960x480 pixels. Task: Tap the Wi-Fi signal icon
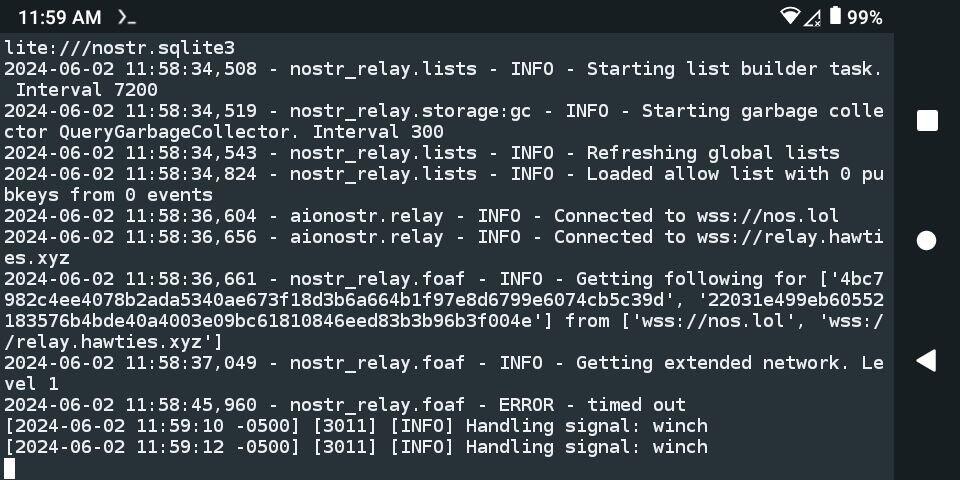tap(790, 16)
